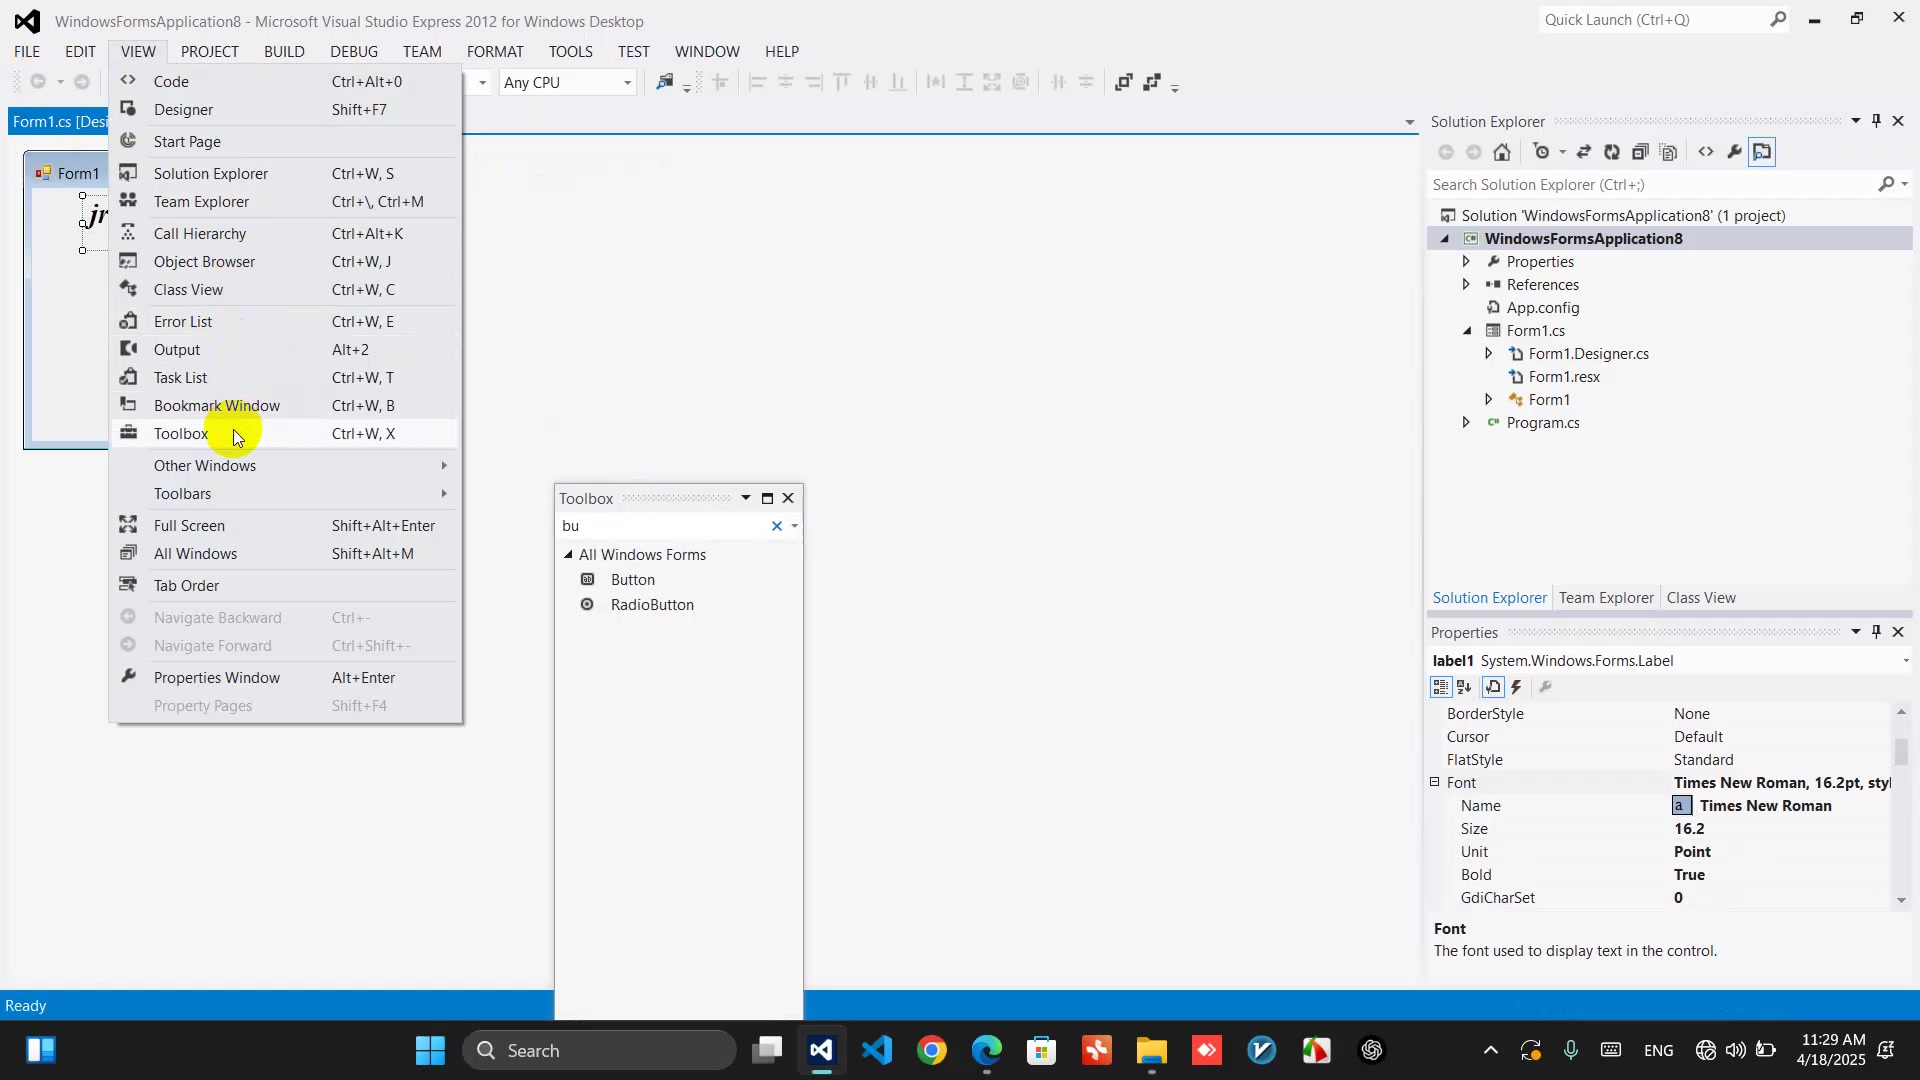Pin the Properties panel with pushpin
1920x1080 pixels.
[x=1877, y=632]
